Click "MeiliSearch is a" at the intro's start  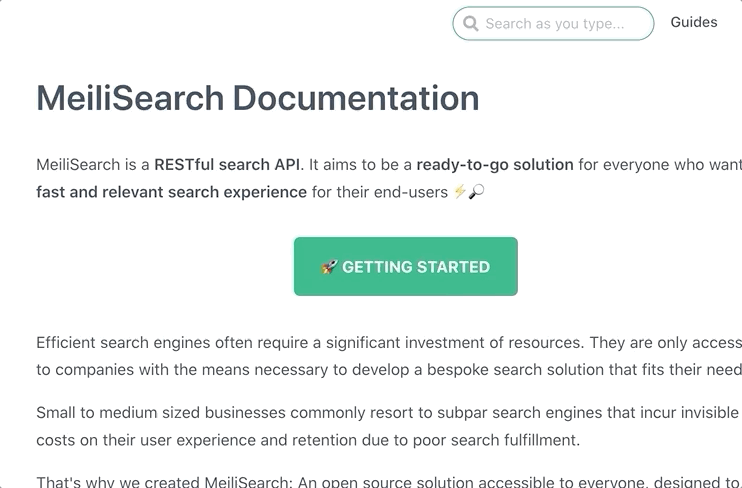click(93, 164)
